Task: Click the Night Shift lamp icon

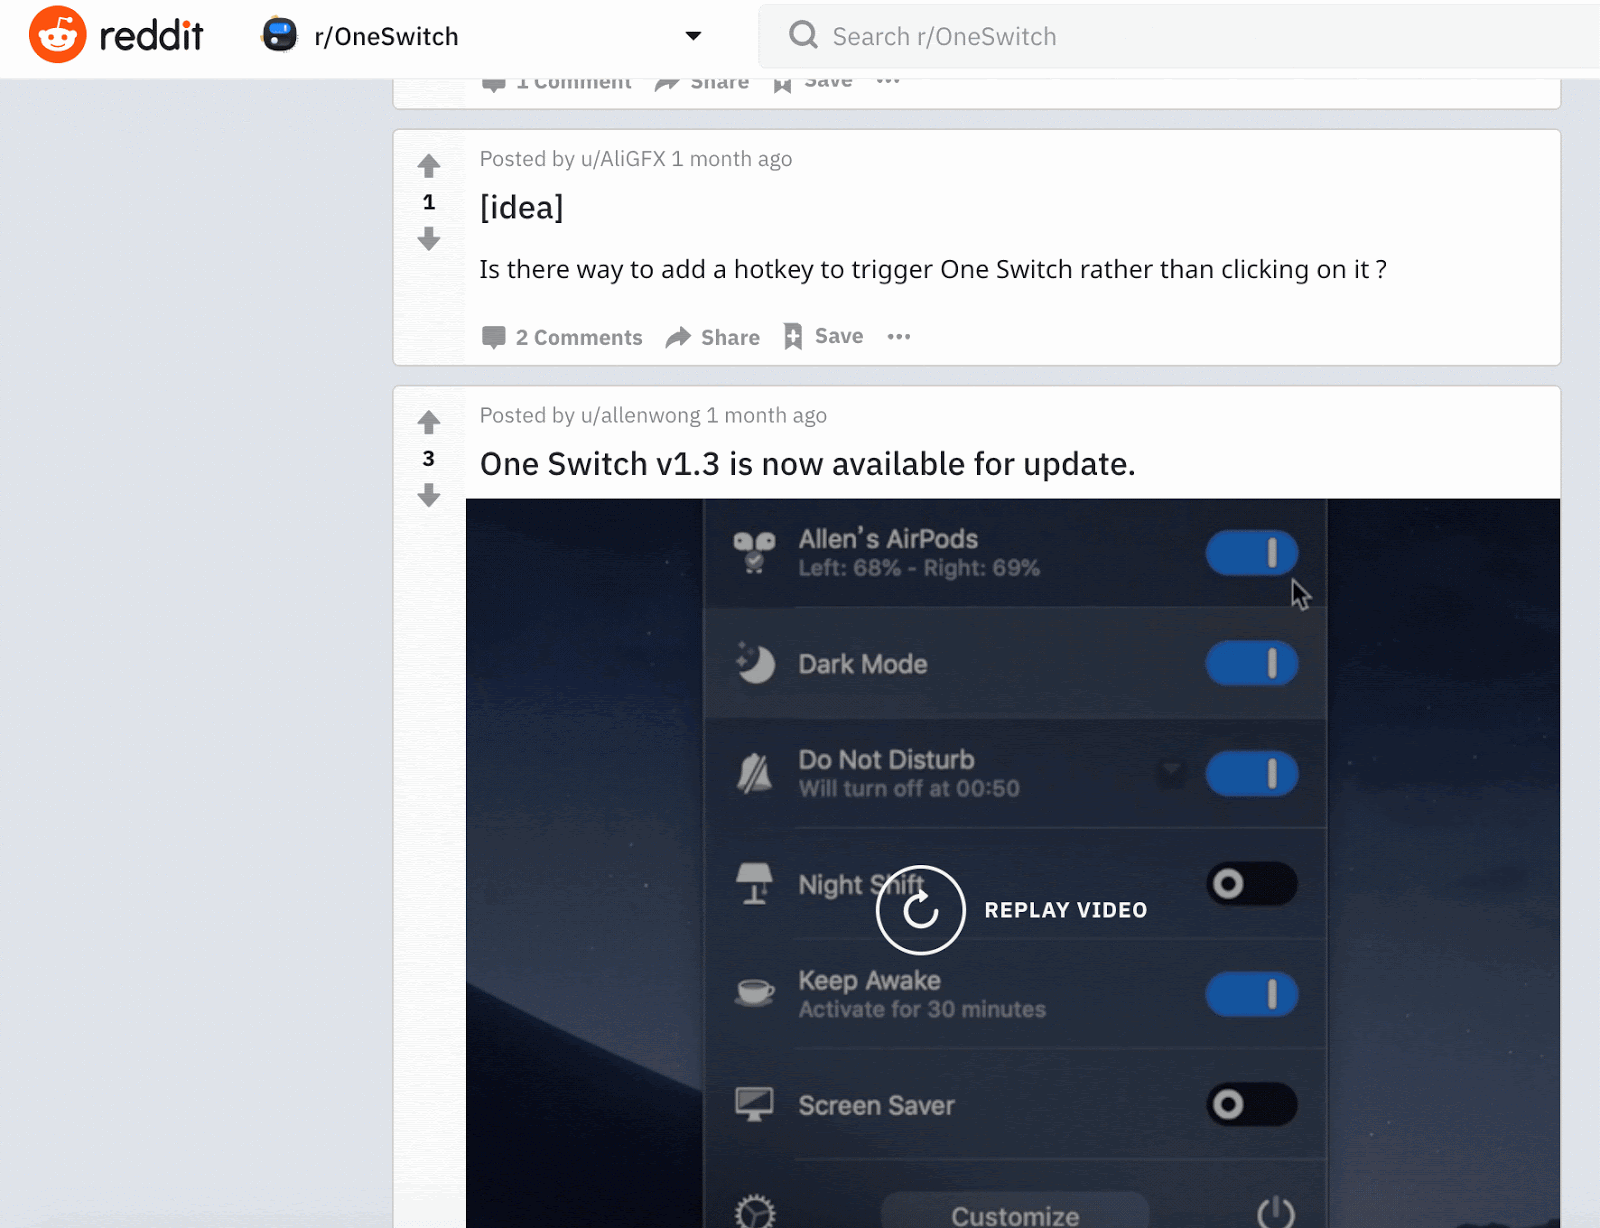Action: pos(755,884)
